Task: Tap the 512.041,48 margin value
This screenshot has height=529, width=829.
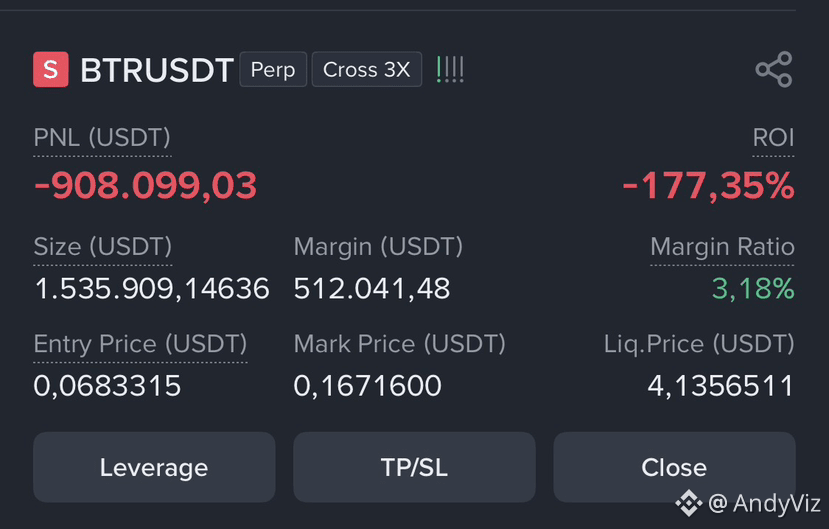Action: [x=372, y=289]
